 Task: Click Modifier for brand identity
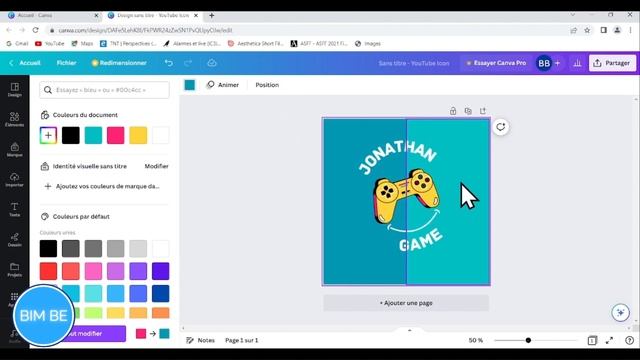[156, 166]
